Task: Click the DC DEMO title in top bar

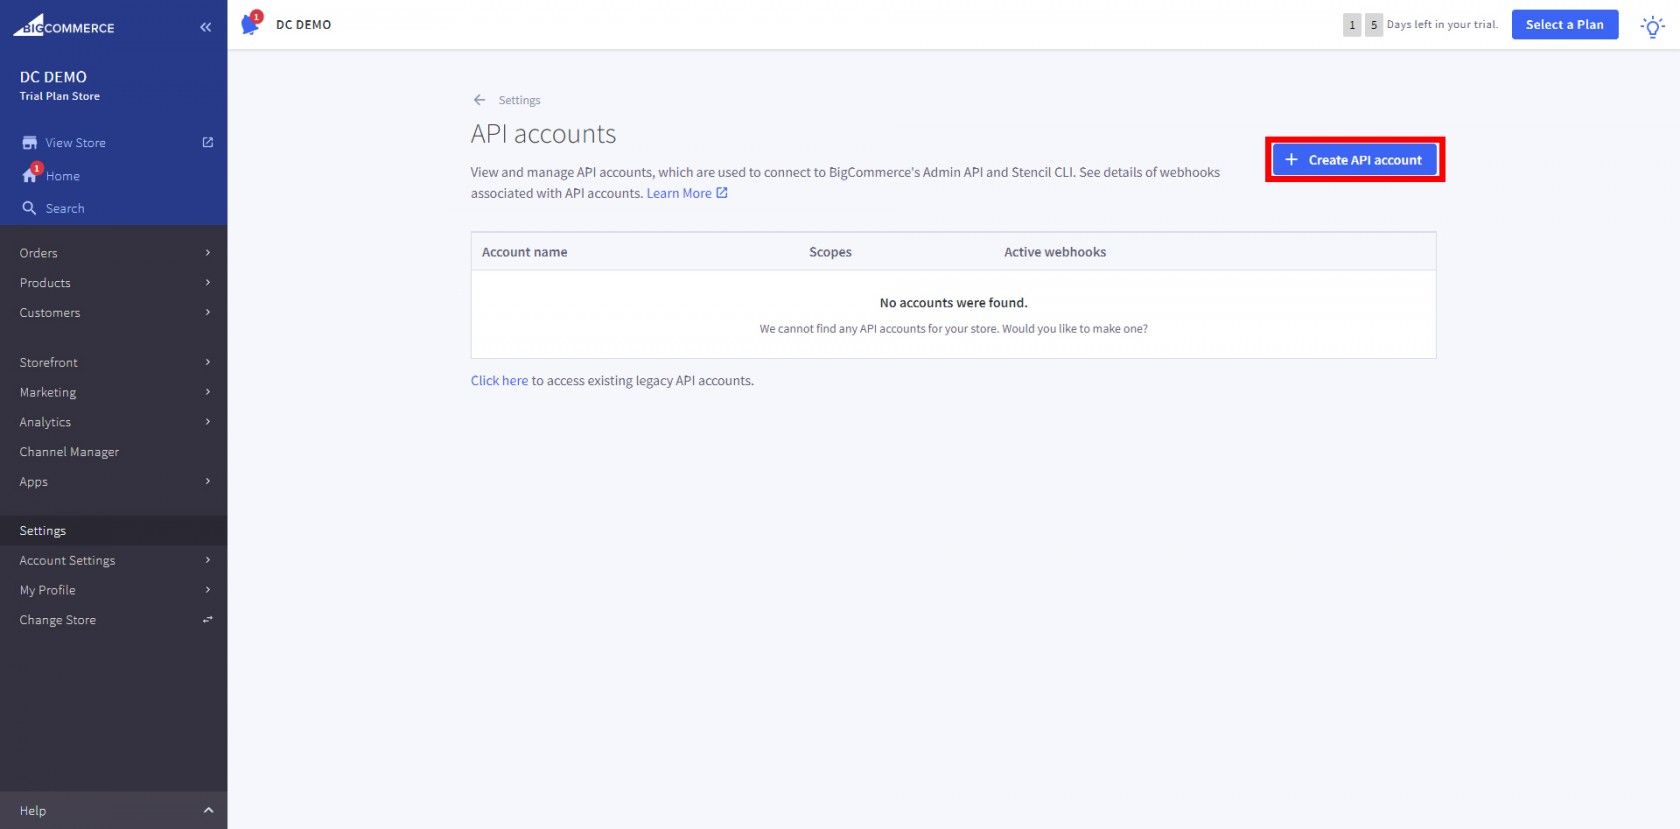Action: pos(303,25)
